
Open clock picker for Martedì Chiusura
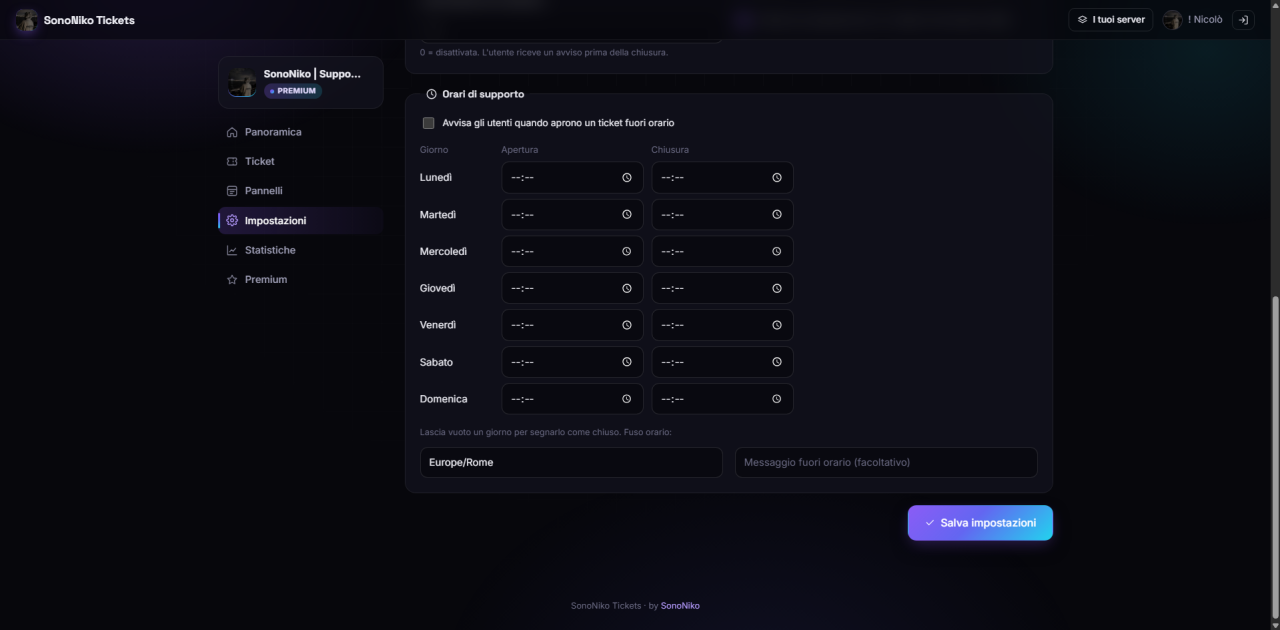pos(777,214)
